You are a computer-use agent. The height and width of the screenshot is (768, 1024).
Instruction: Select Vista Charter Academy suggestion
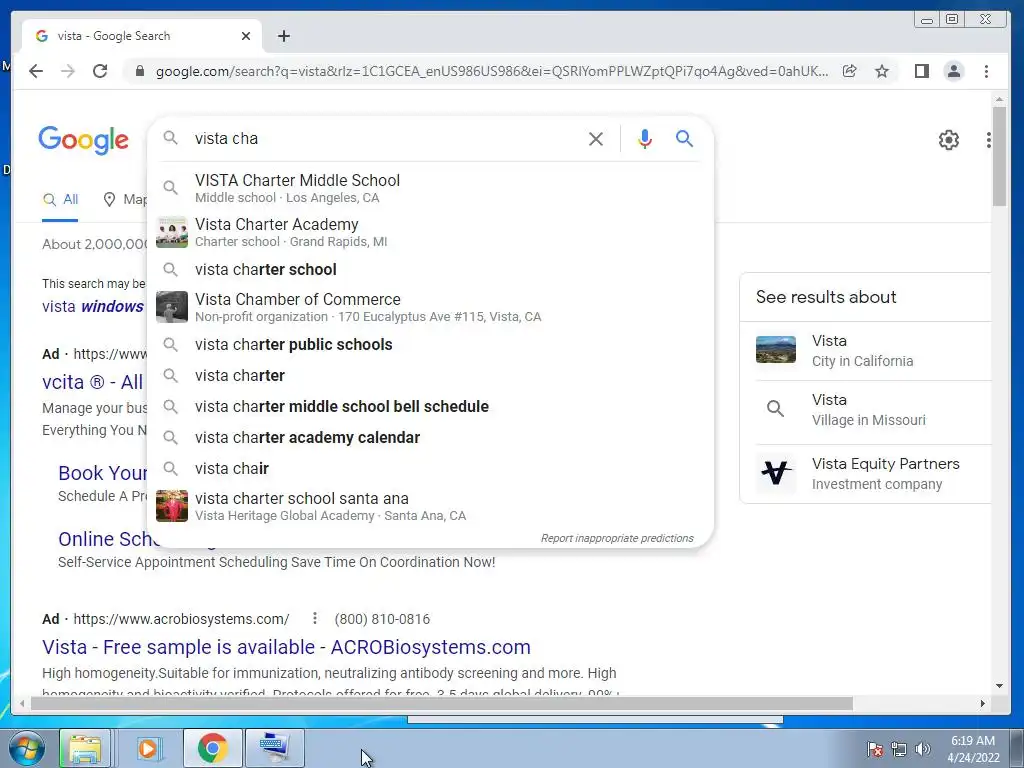[x=430, y=232]
